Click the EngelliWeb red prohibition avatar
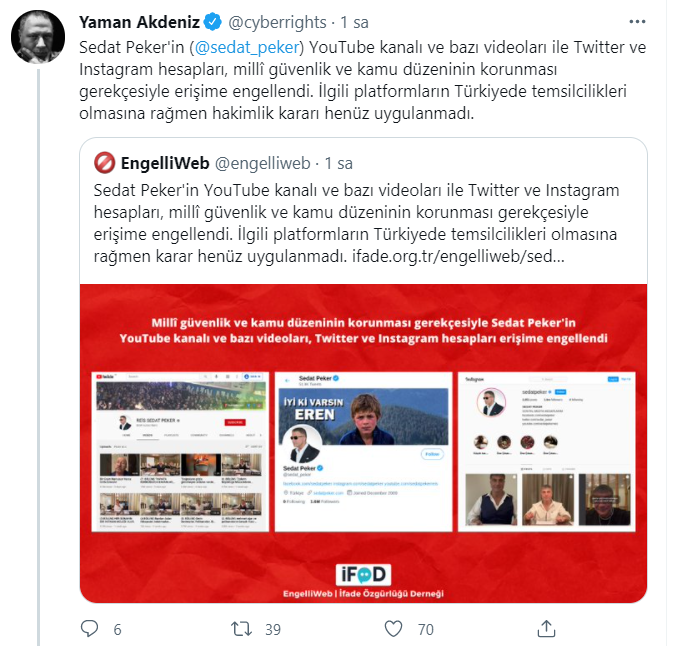 (x=104, y=163)
